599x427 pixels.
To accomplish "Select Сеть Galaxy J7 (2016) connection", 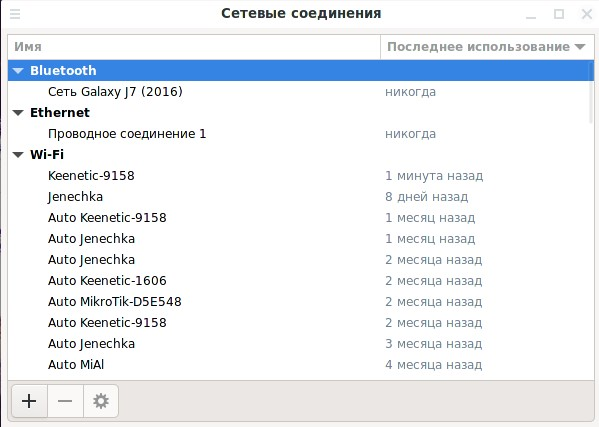I will [301, 92].
